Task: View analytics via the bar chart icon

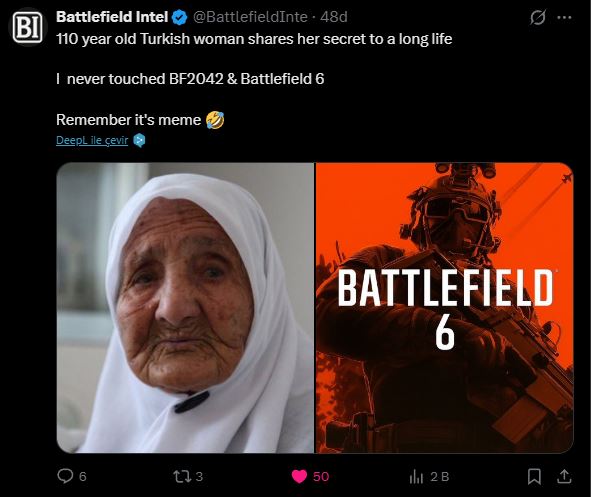Action: click(416, 477)
